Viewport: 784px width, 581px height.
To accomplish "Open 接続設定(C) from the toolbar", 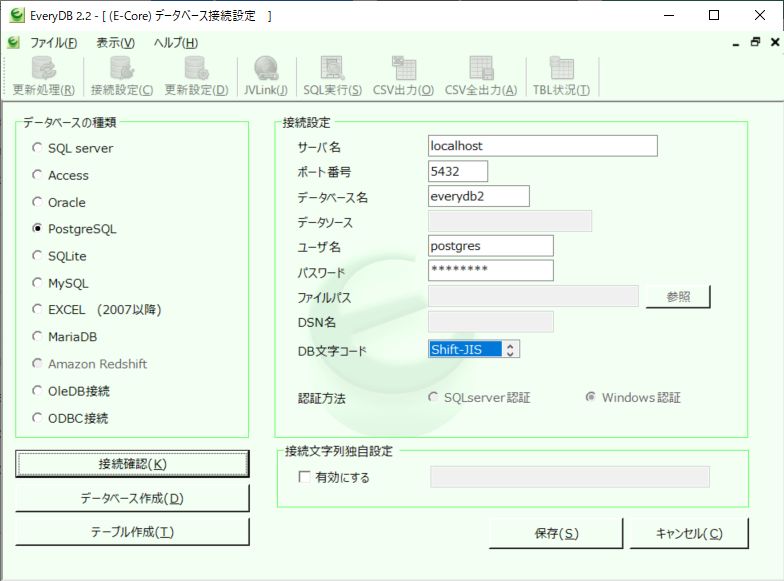I will [122, 76].
